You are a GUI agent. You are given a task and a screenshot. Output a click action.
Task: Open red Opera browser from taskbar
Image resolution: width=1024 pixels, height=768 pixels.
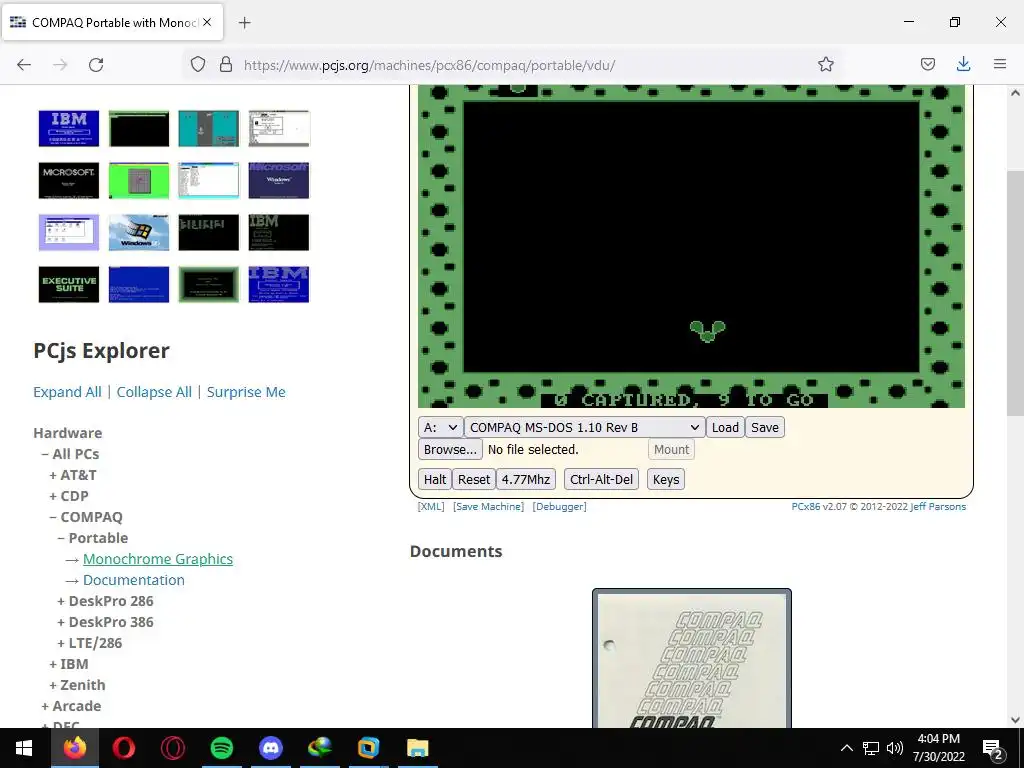coord(123,748)
